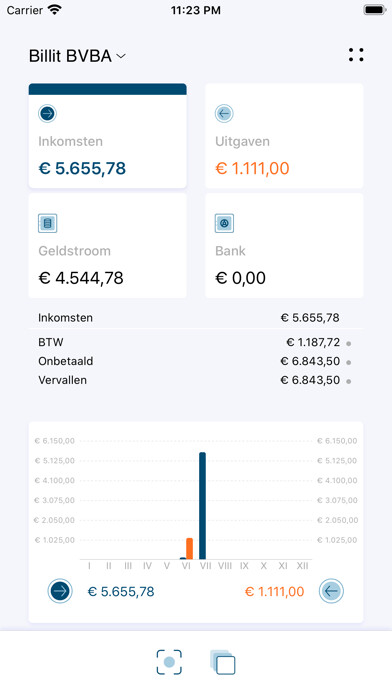Tap the Geldstroom database icon
Screen dimensions: 392x696
click(48, 223)
